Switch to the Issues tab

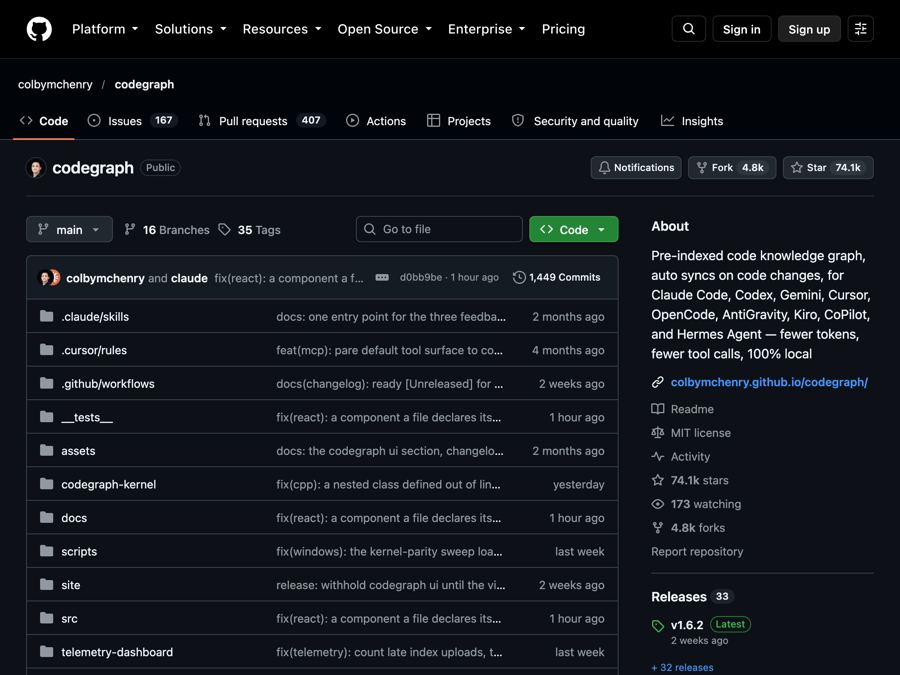pos(132,121)
